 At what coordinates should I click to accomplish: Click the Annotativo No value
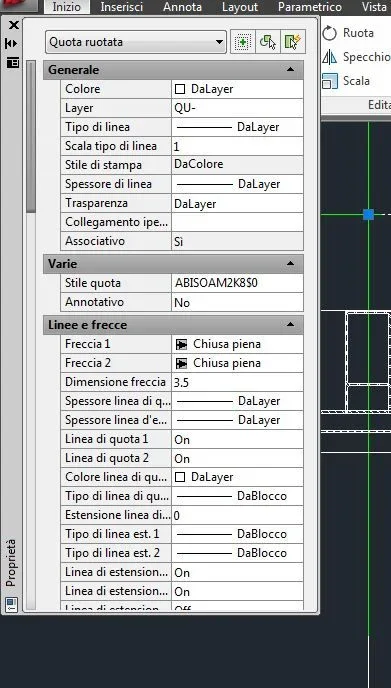click(237, 302)
